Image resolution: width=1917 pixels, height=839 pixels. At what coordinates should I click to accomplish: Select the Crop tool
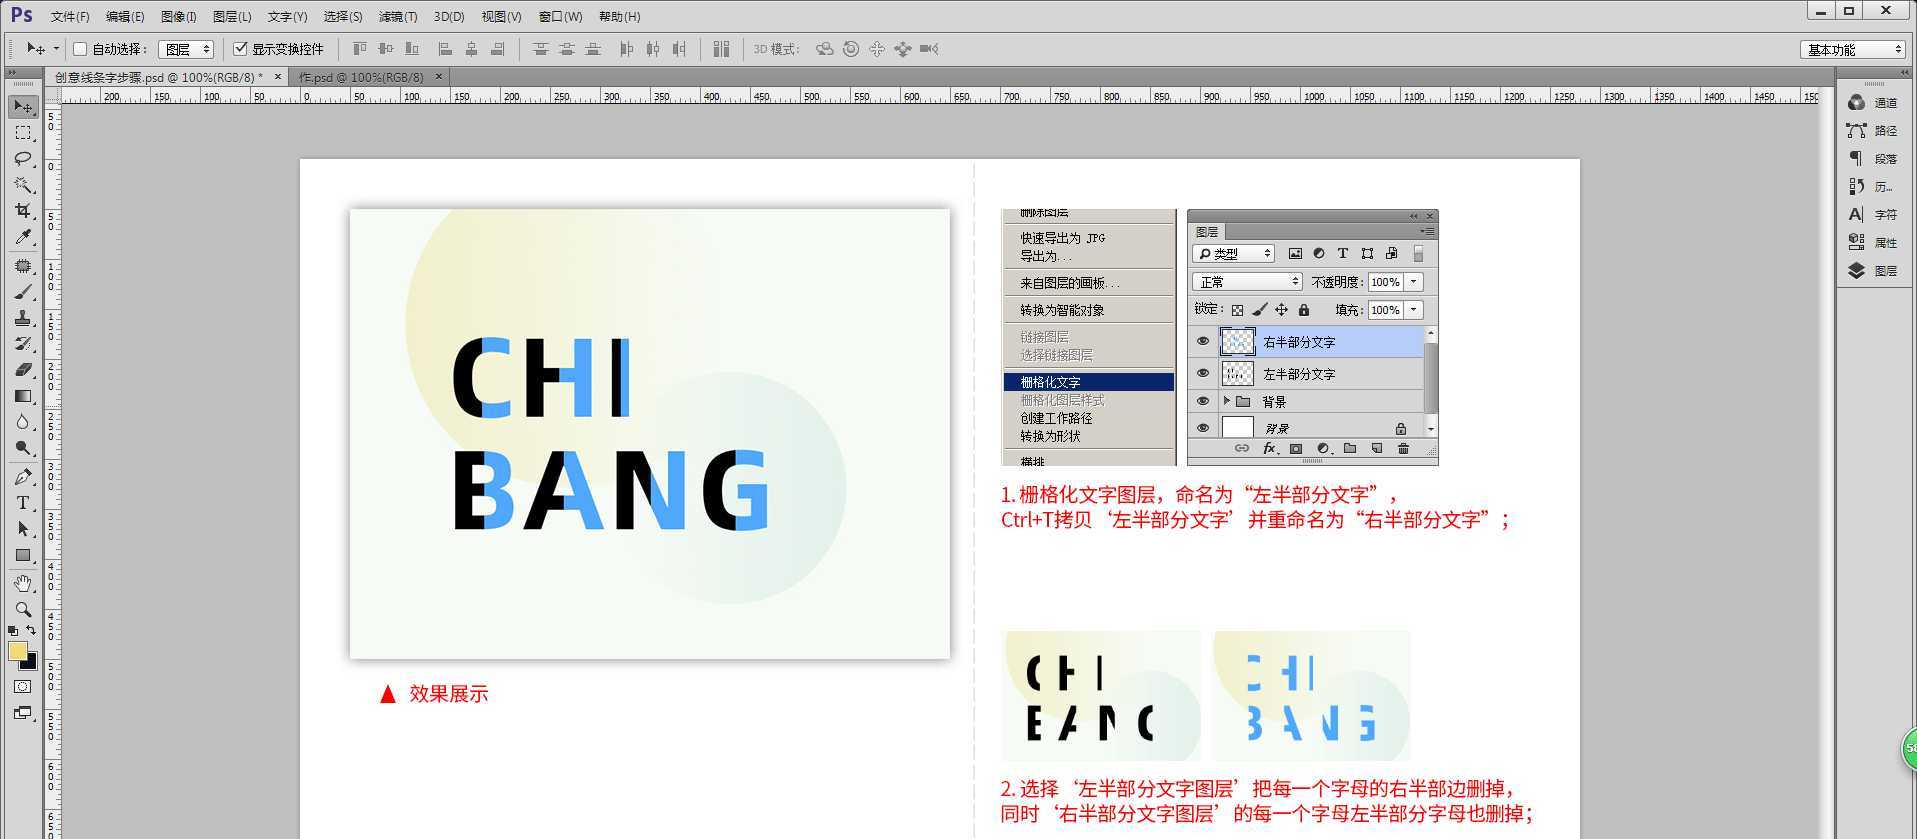[x=23, y=211]
